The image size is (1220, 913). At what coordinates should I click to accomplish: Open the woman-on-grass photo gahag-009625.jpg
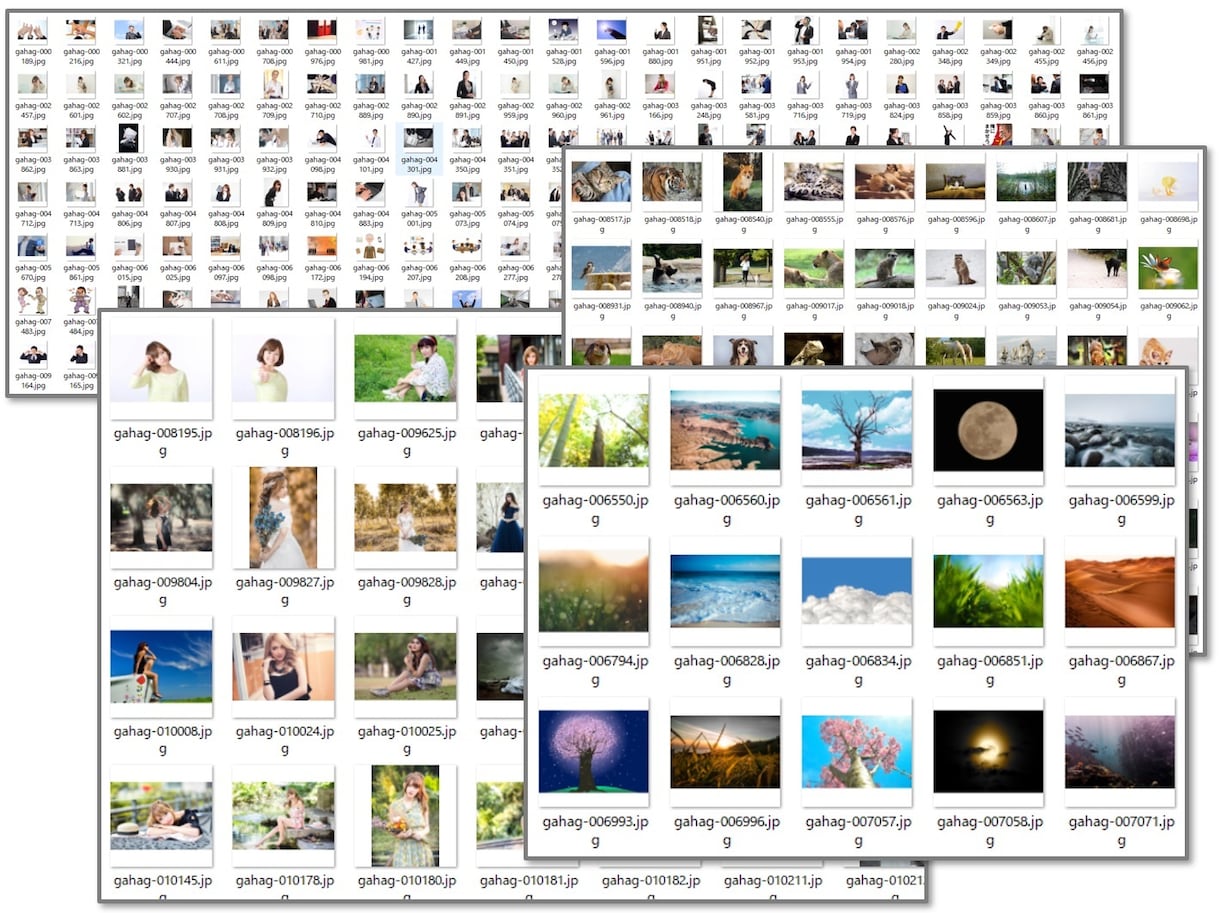point(405,368)
